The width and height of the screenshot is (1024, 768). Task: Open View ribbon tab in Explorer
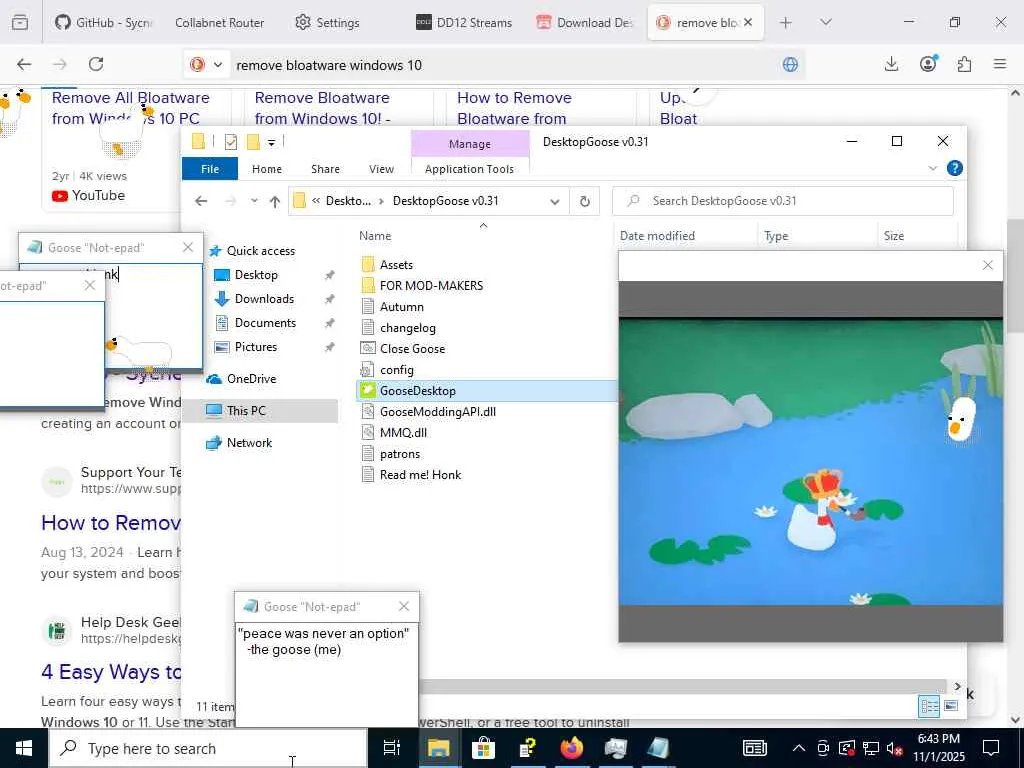(381, 169)
